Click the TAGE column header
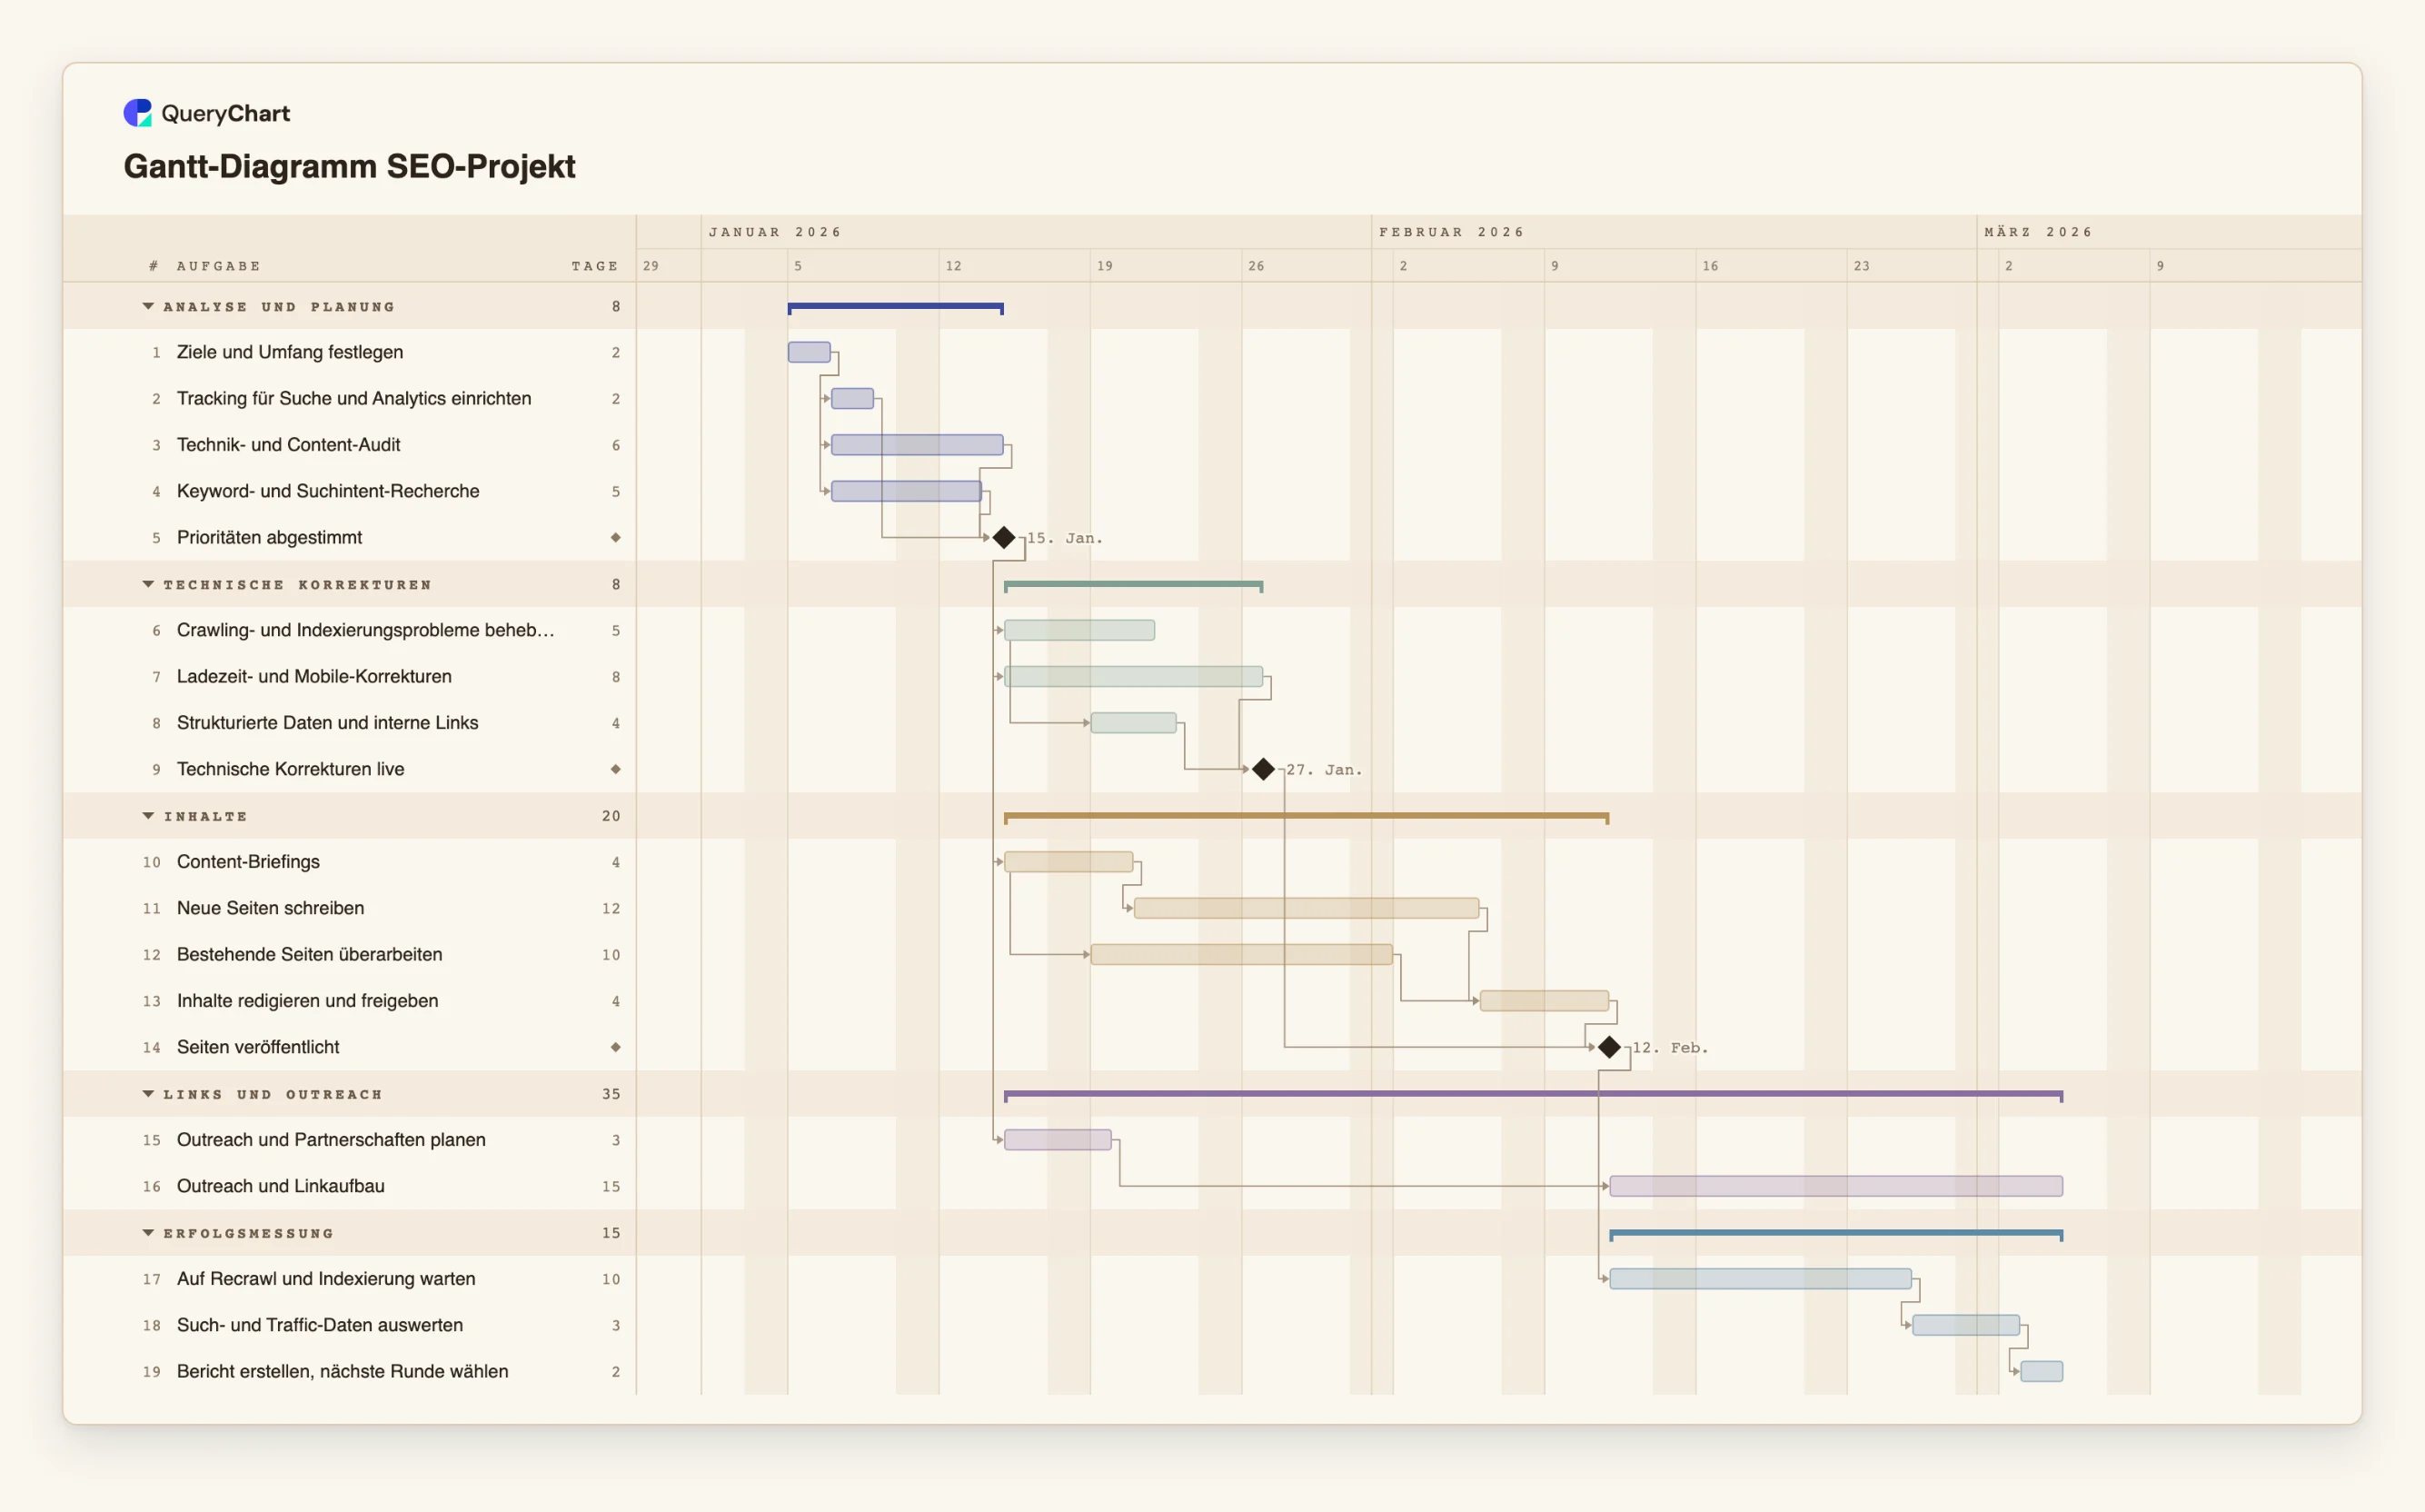The width and height of the screenshot is (2425, 1512). pyautogui.click(x=595, y=266)
